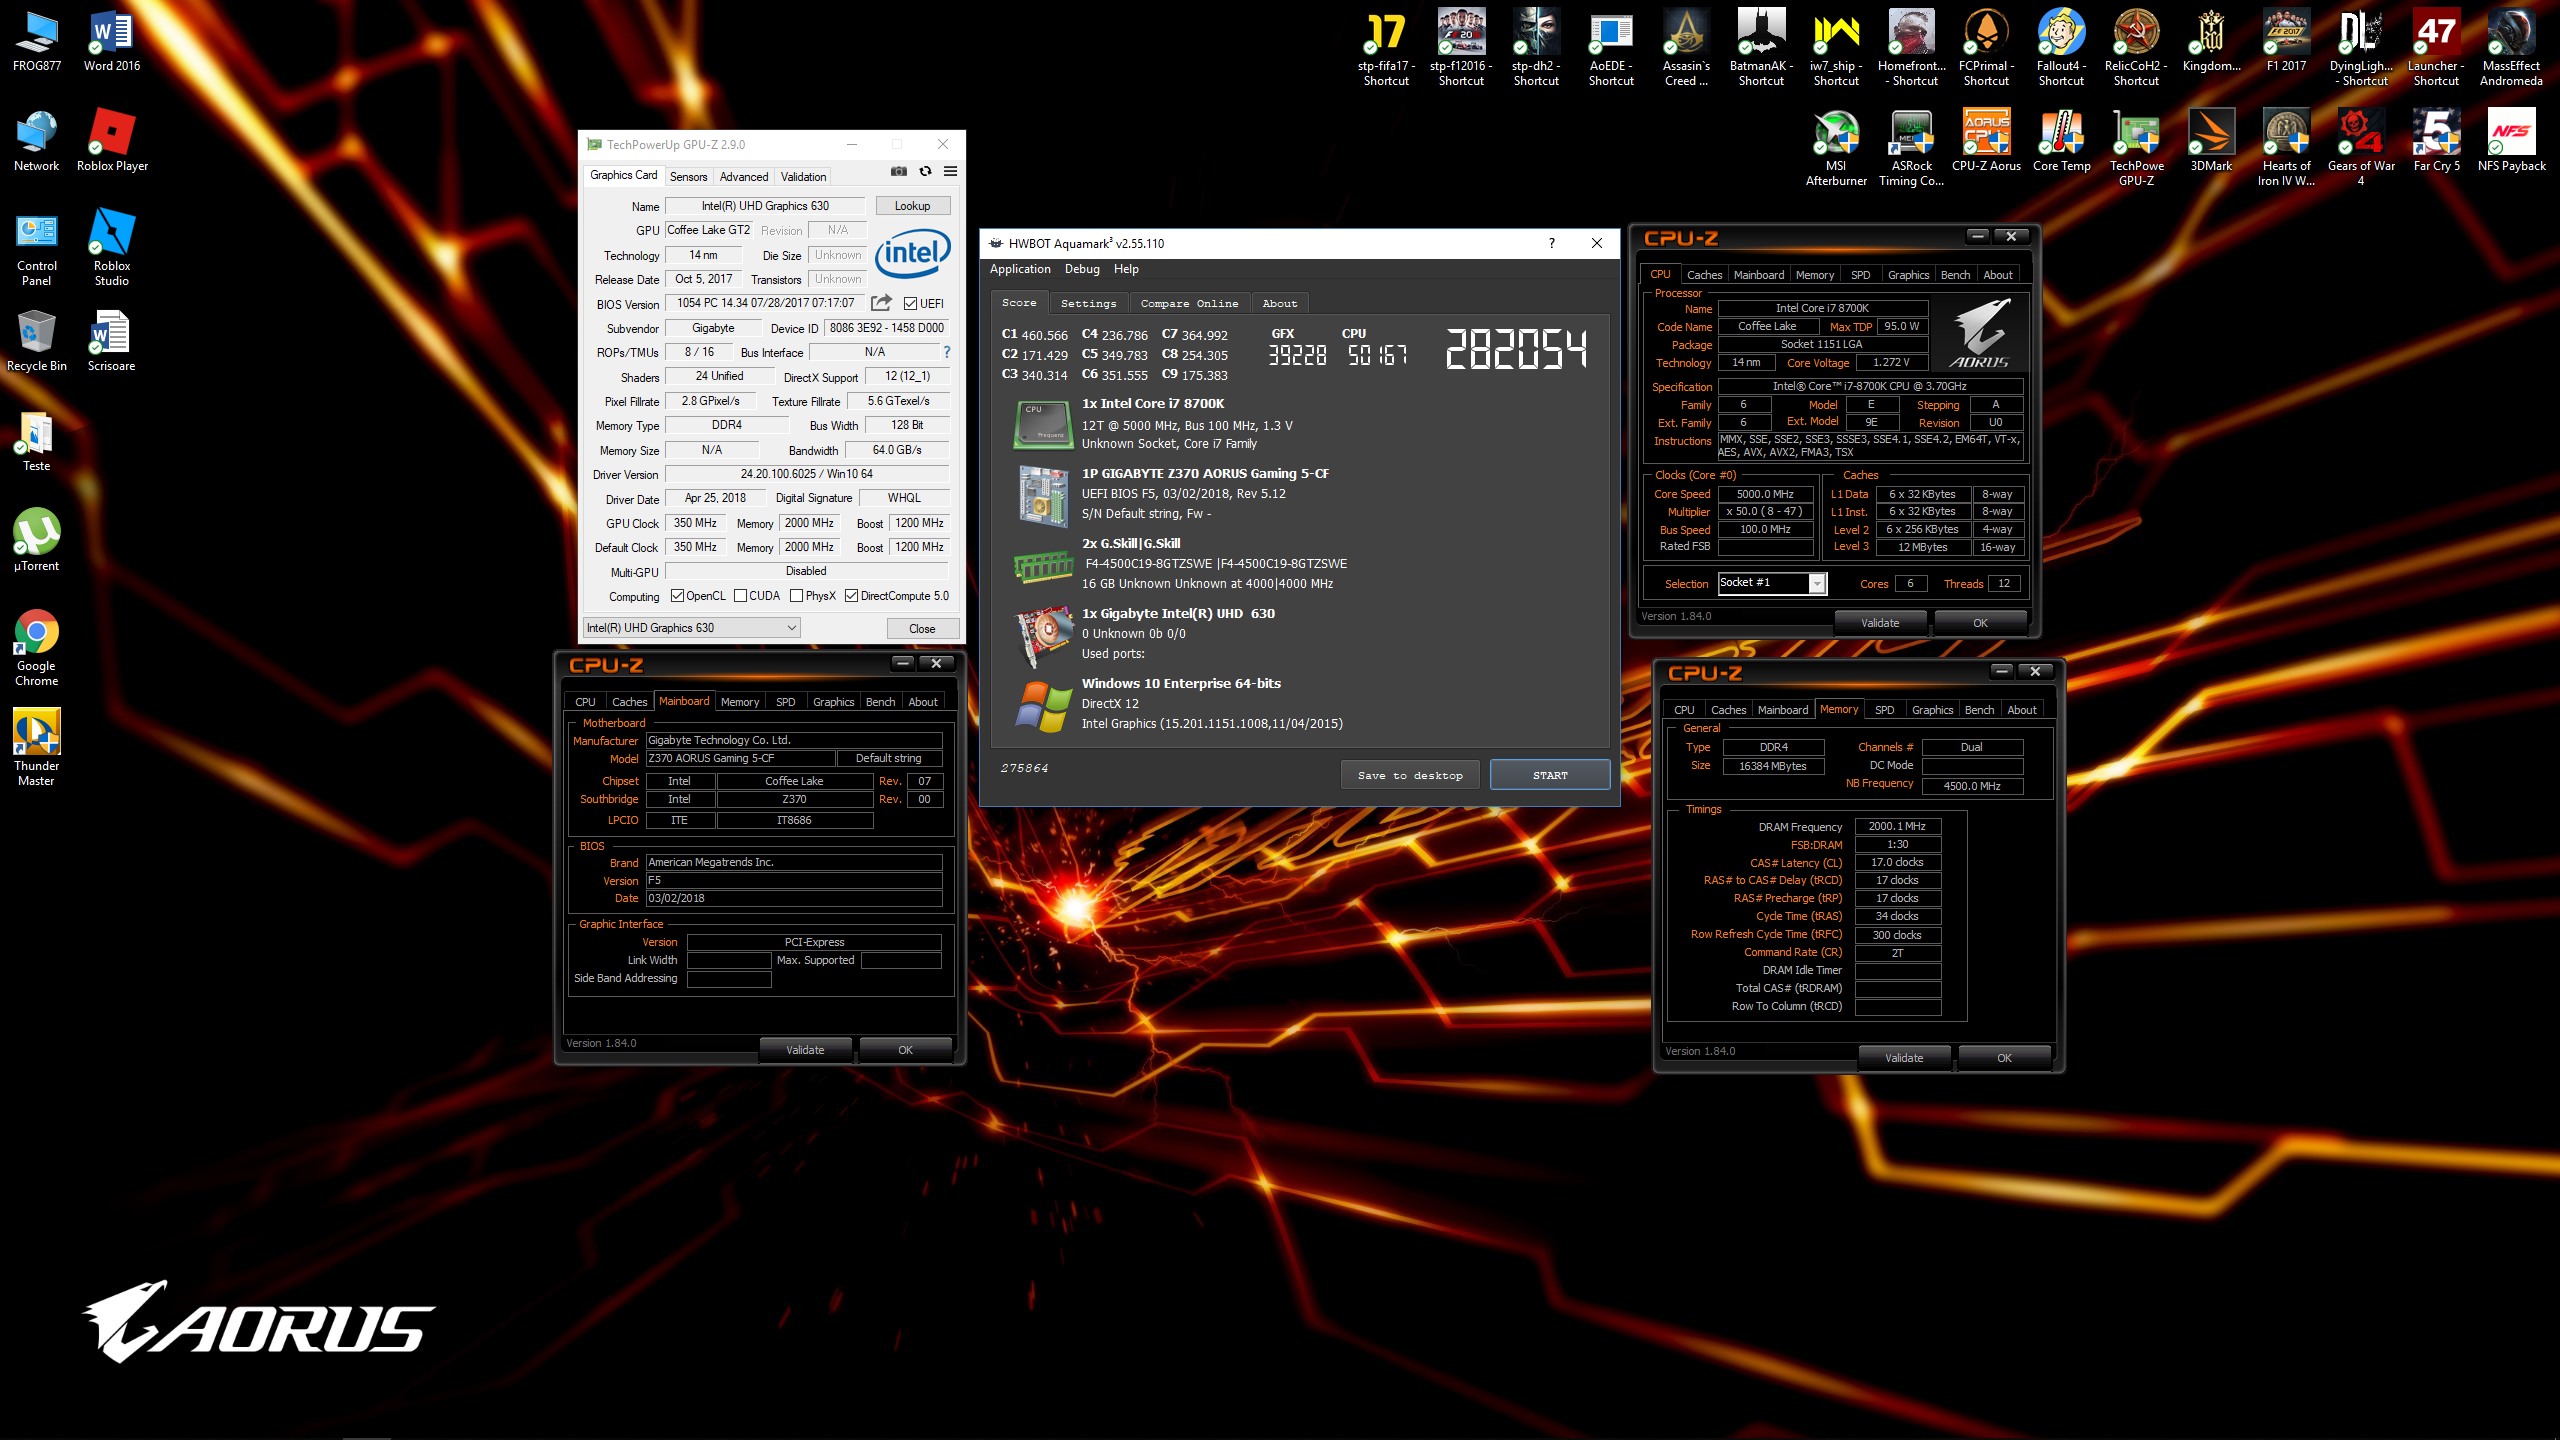Image resolution: width=2560 pixels, height=1440 pixels.
Task: Switch to Settings tab in Aquamark
Action: click(x=1088, y=303)
